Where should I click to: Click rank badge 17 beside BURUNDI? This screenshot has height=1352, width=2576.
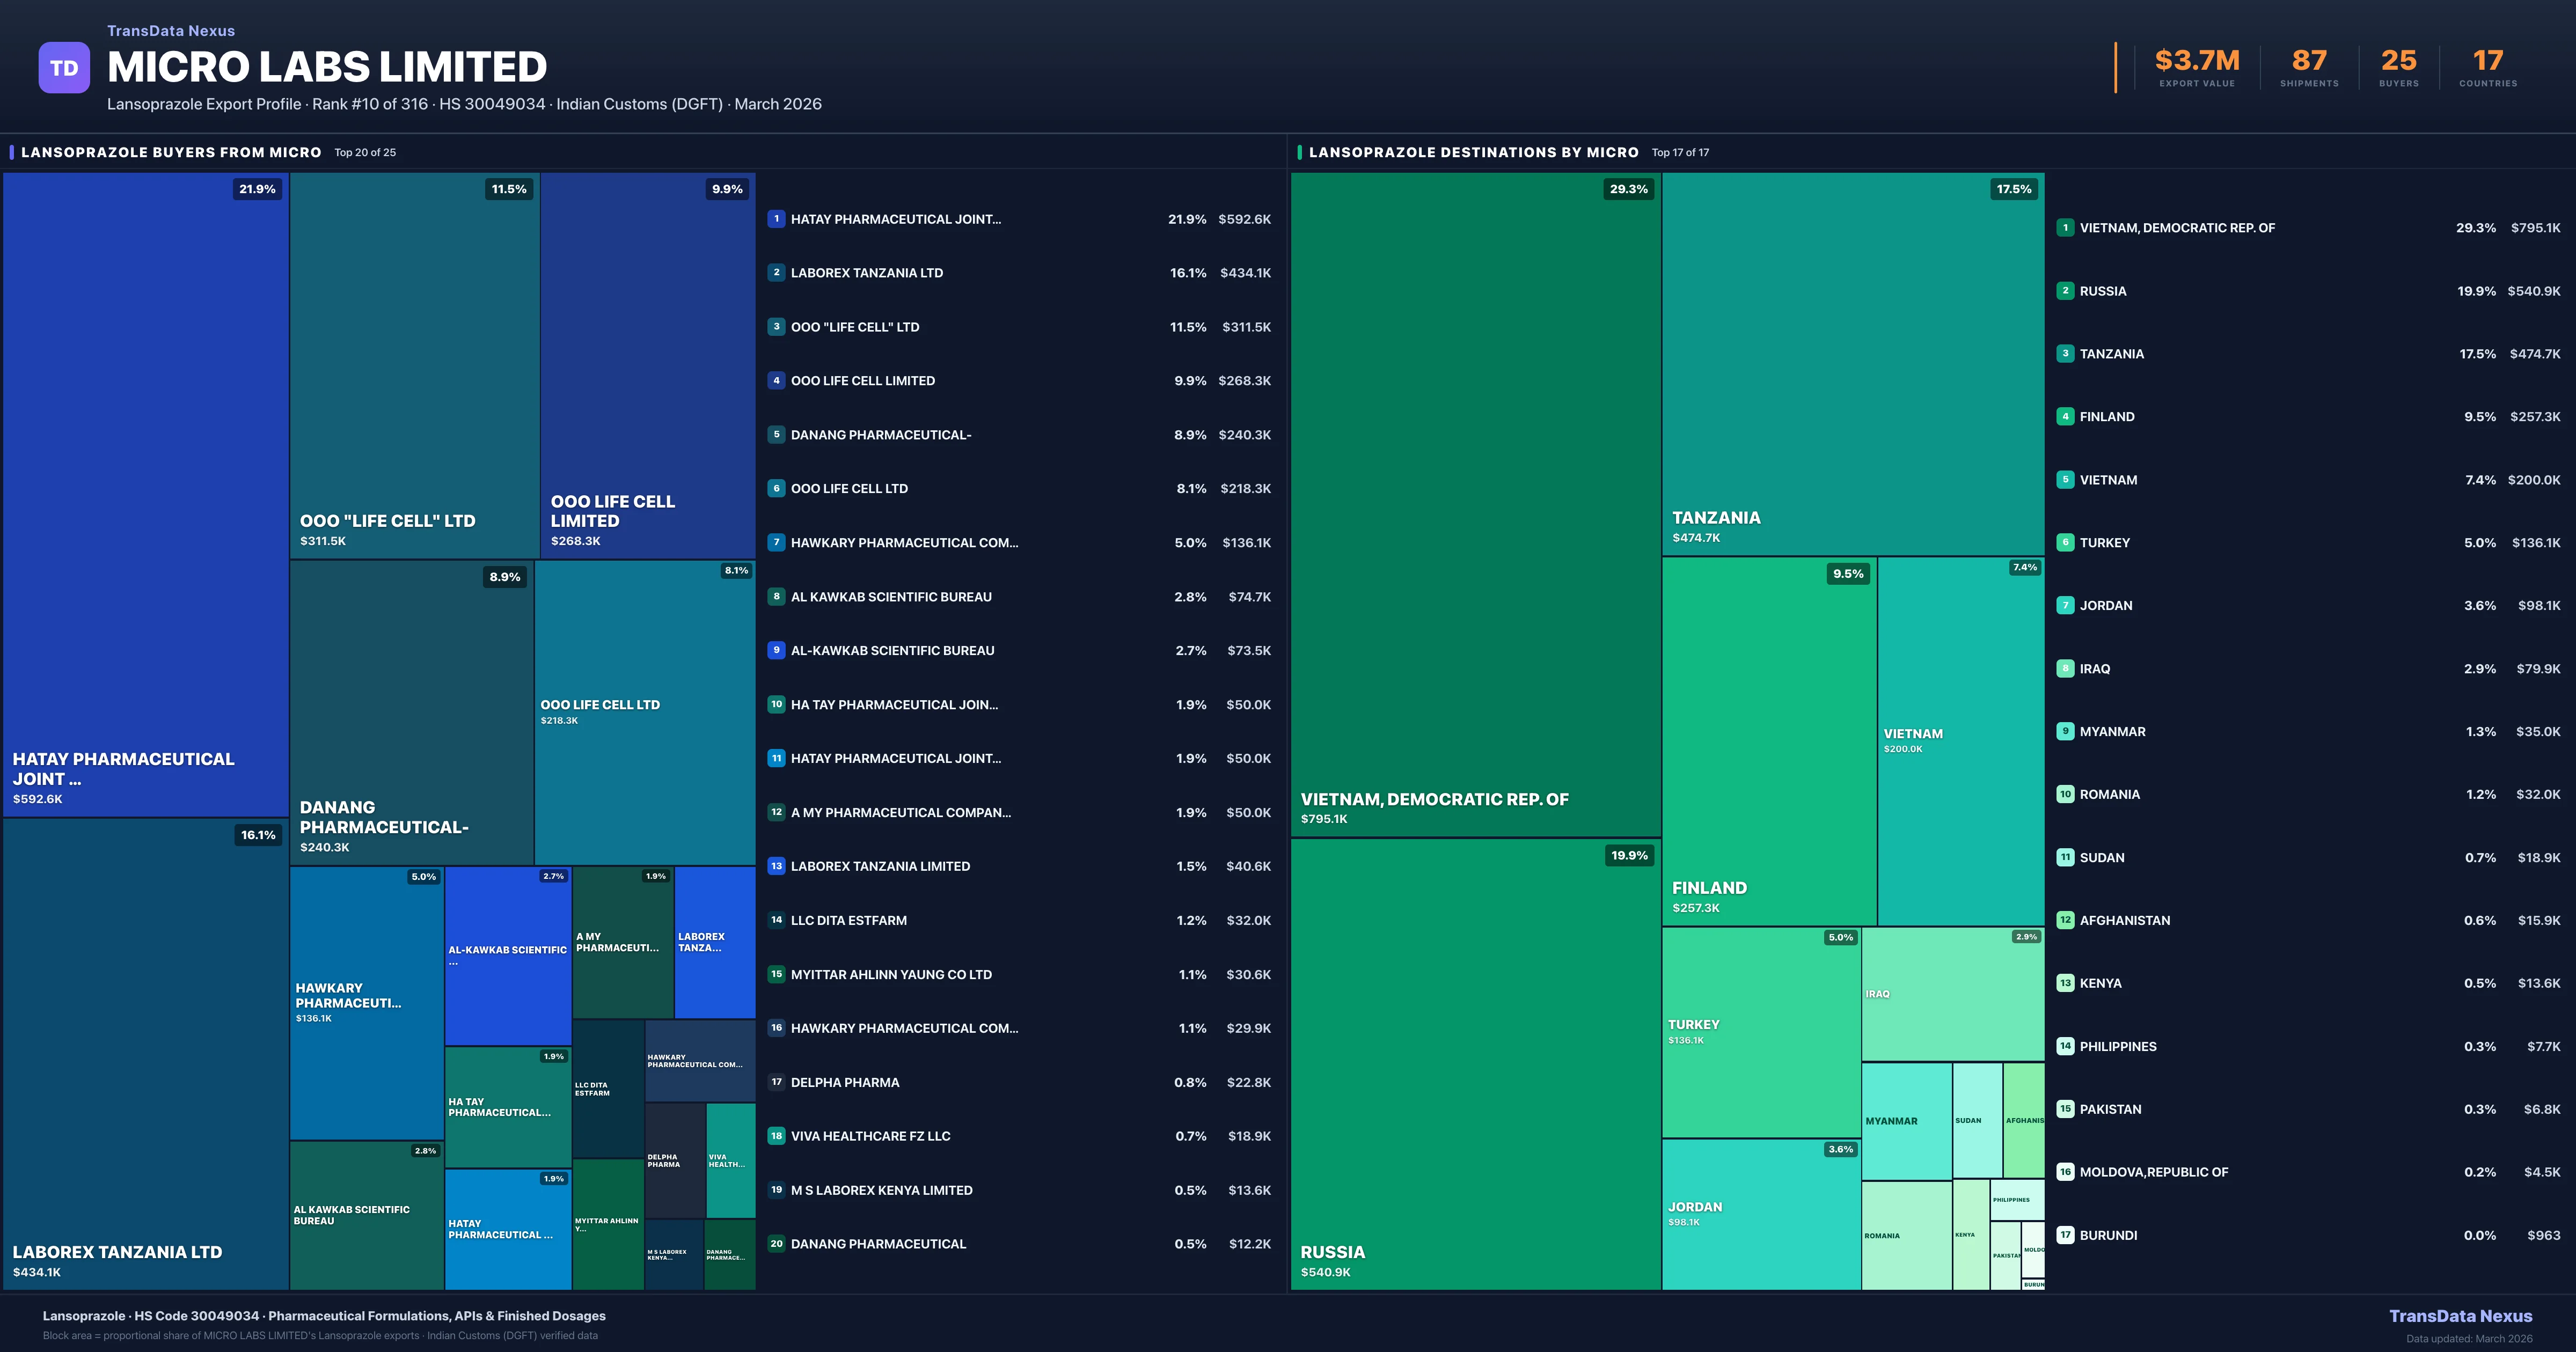[x=2065, y=1235]
